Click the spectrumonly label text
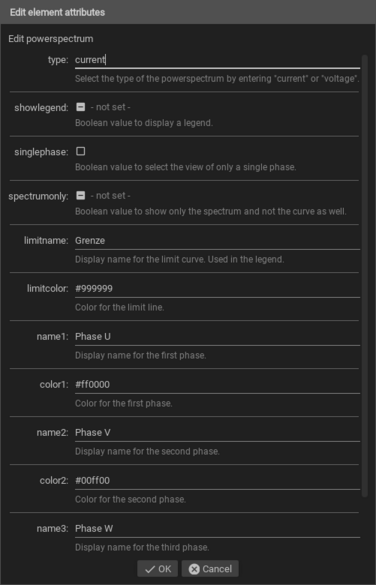The width and height of the screenshot is (376, 585). (x=38, y=196)
